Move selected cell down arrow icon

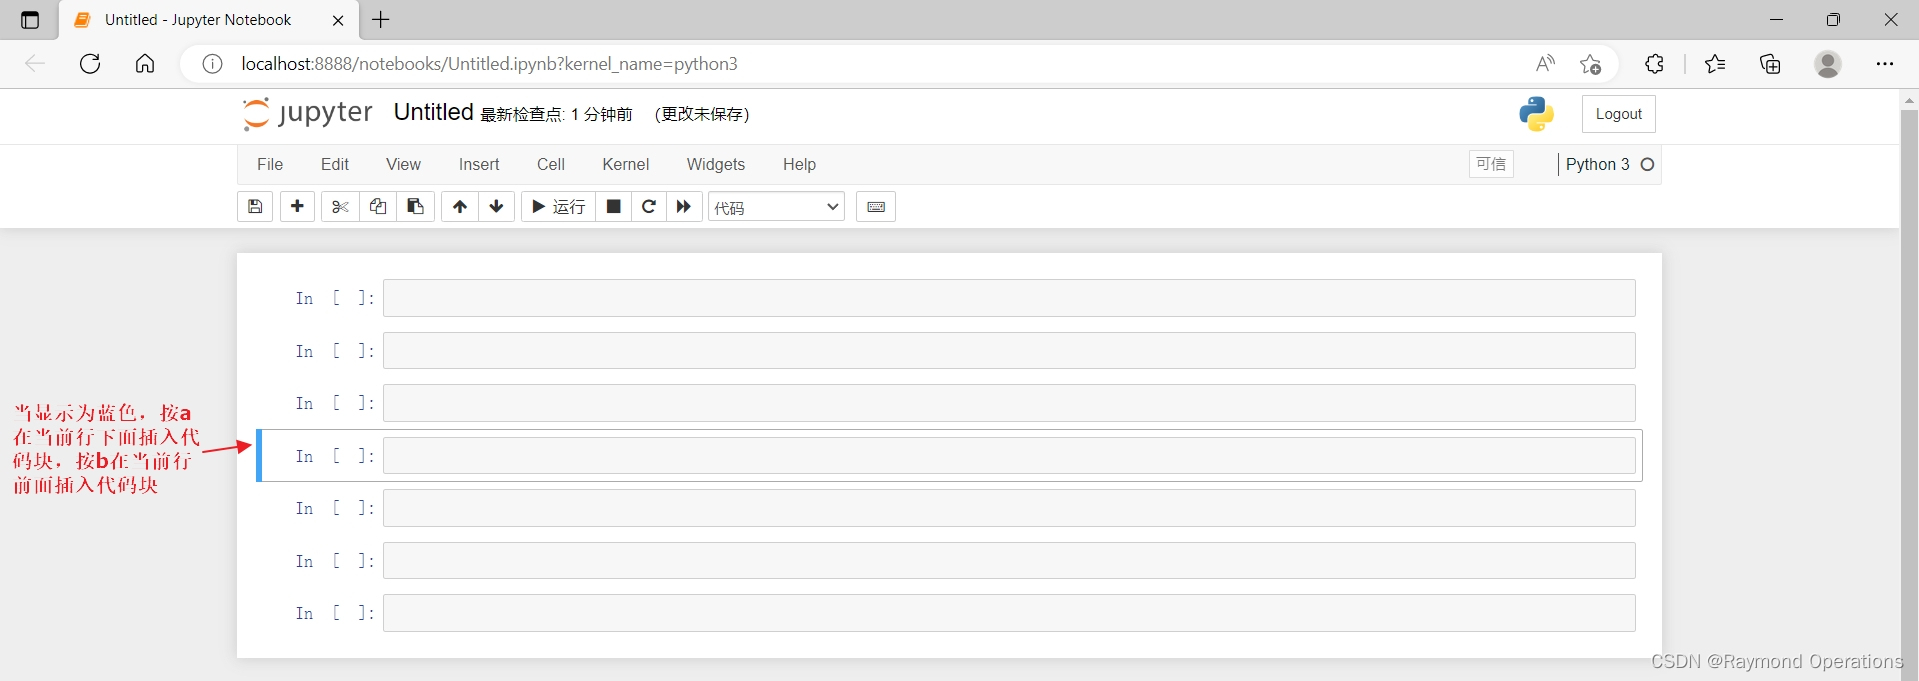[x=496, y=206]
